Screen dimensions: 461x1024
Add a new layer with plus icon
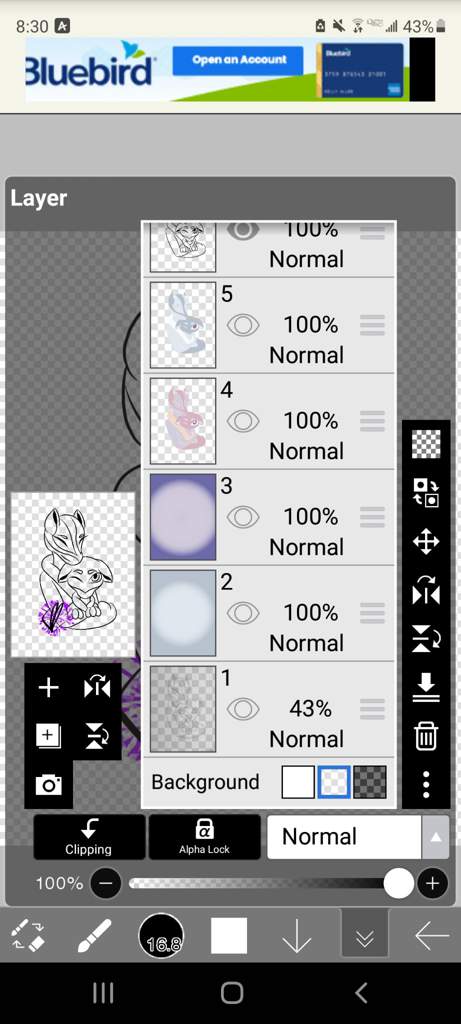pyautogui.click(x=48, y=687)
